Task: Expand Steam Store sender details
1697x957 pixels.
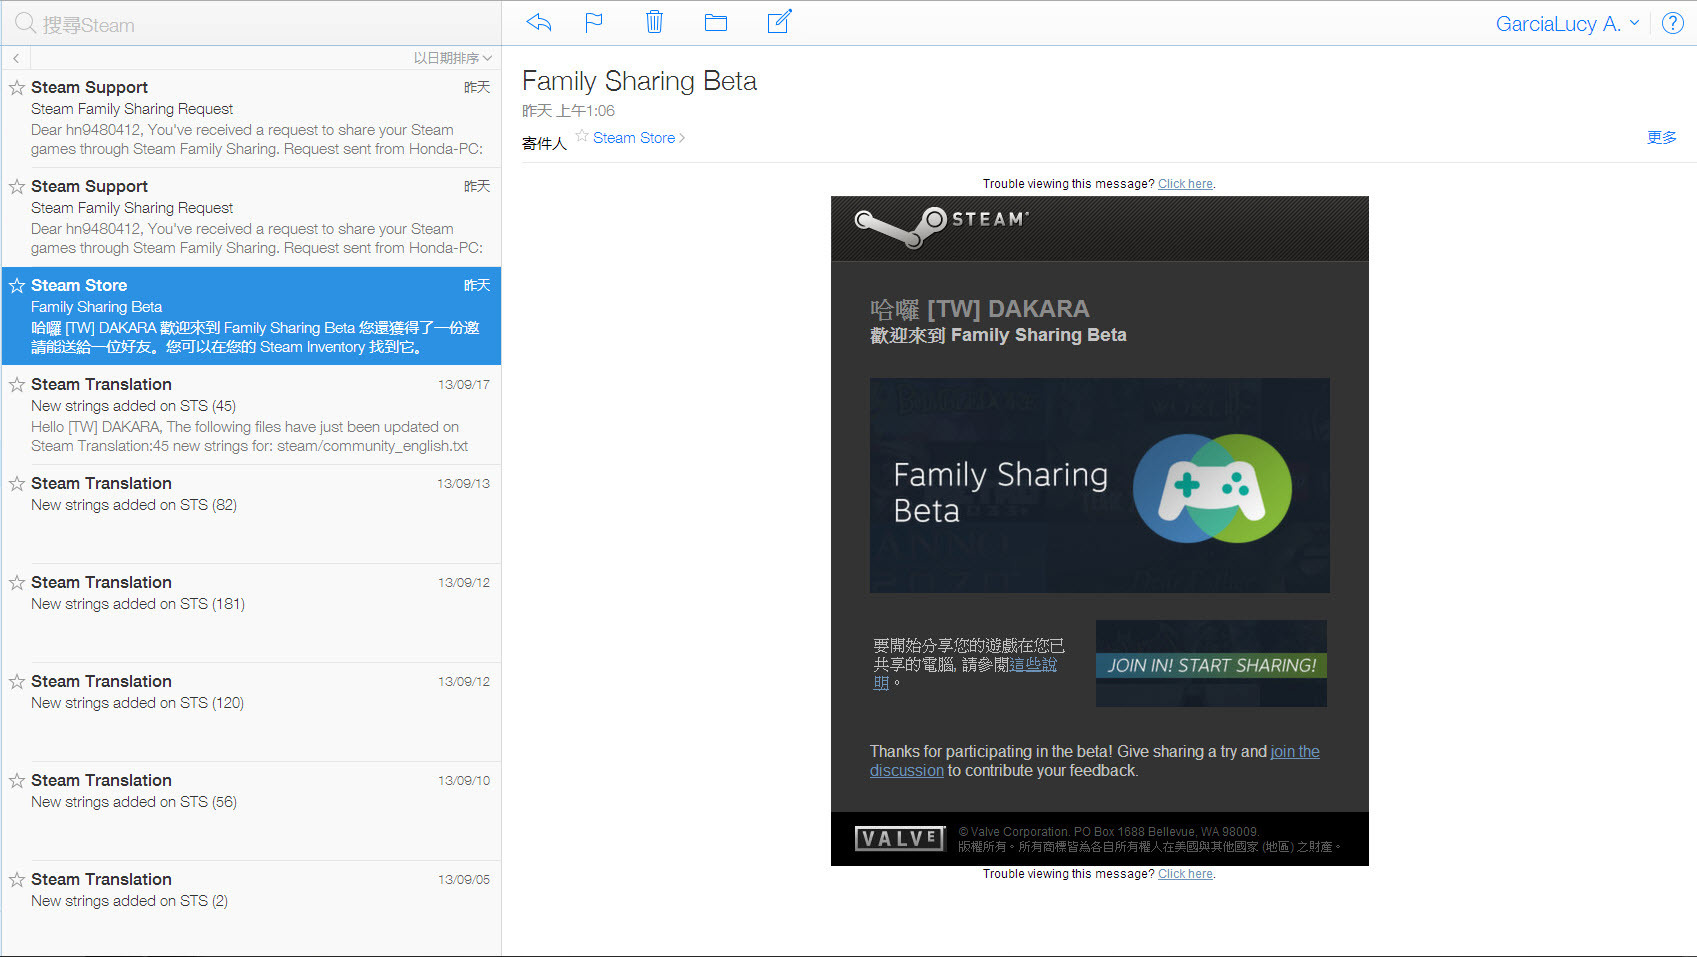Action: click(x=639, y=138)
